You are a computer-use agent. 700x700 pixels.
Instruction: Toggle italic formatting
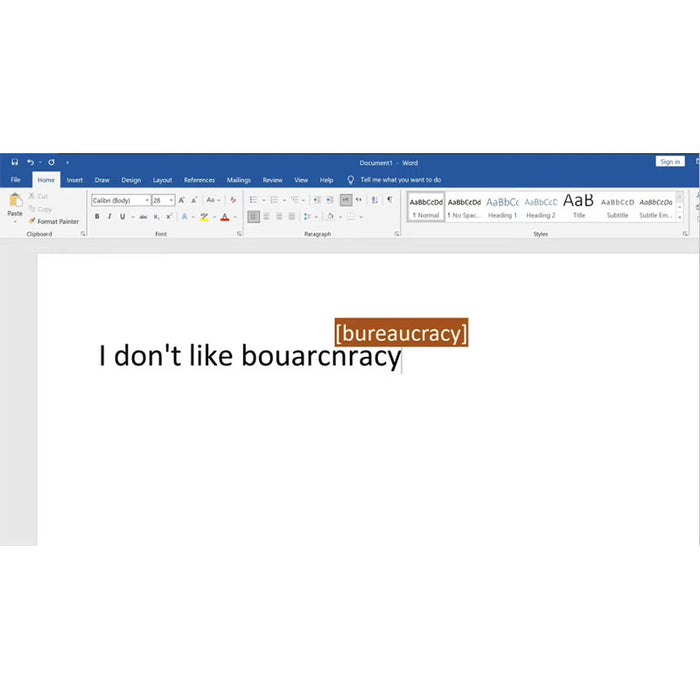(109, 217)
